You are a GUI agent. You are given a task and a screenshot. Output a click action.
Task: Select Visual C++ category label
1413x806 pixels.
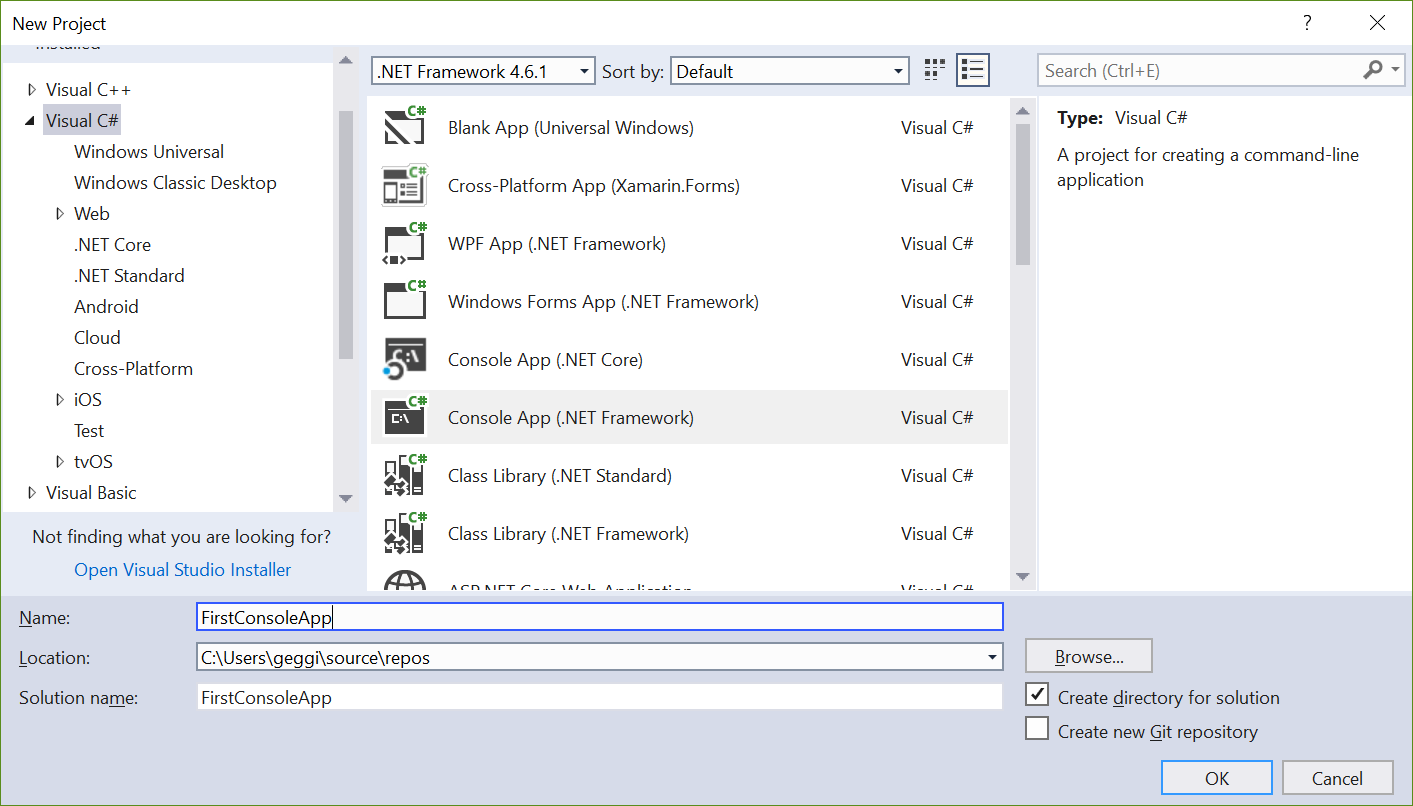coord(88,90)
